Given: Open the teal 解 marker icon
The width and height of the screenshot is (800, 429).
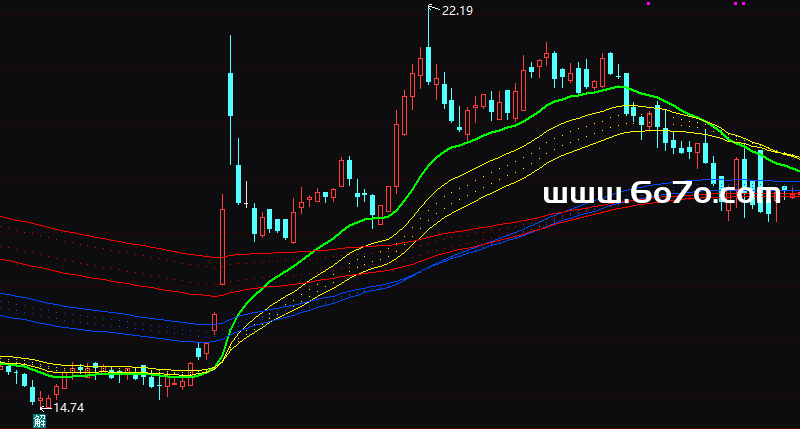Looking at the screenshot, I should pos(40,421).
